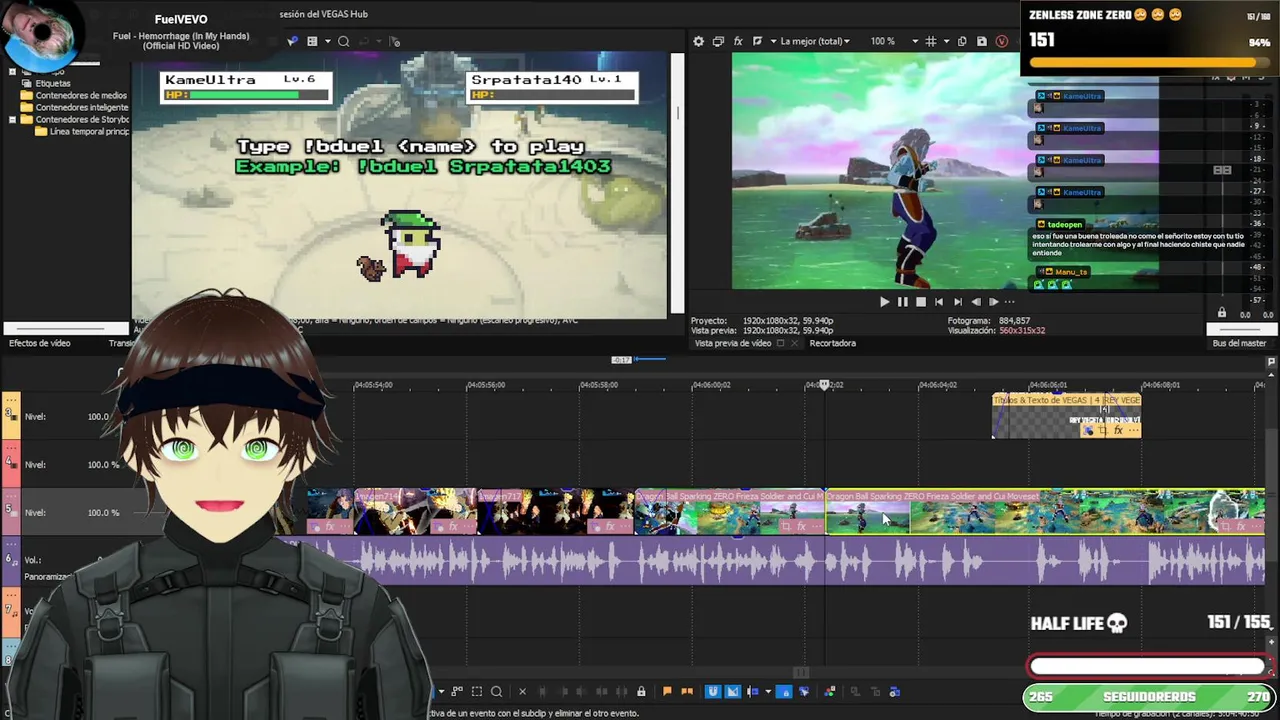Toggle dock square on Vista previa tab
Viewport: 1280px width, 720px height.
tap(780, 343)
